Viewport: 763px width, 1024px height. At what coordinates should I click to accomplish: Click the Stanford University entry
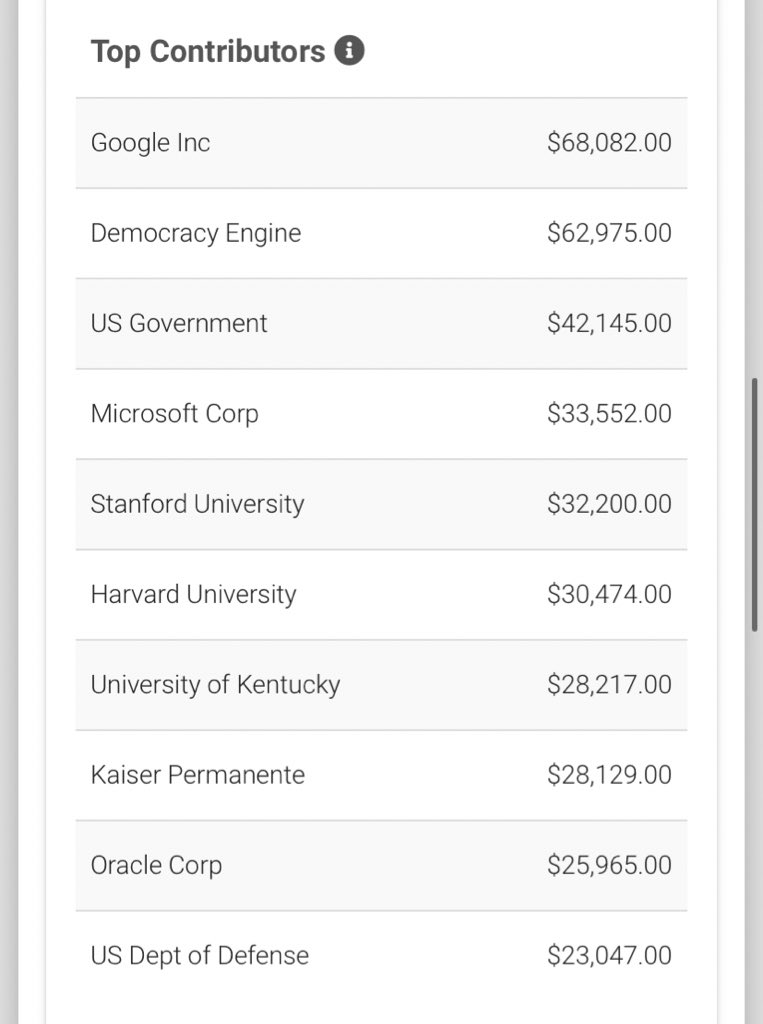(x=382, y=504)
